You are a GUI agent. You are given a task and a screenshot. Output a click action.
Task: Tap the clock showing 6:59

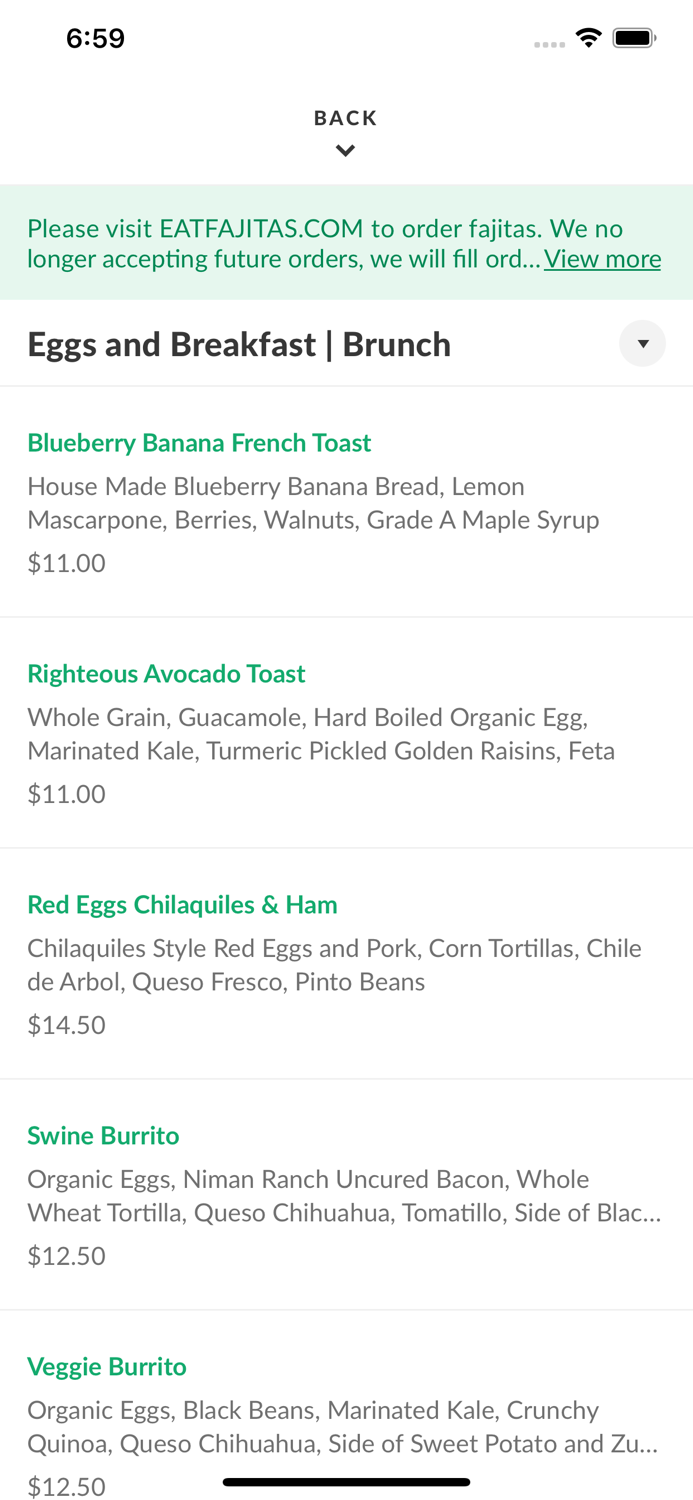(95, 37)
